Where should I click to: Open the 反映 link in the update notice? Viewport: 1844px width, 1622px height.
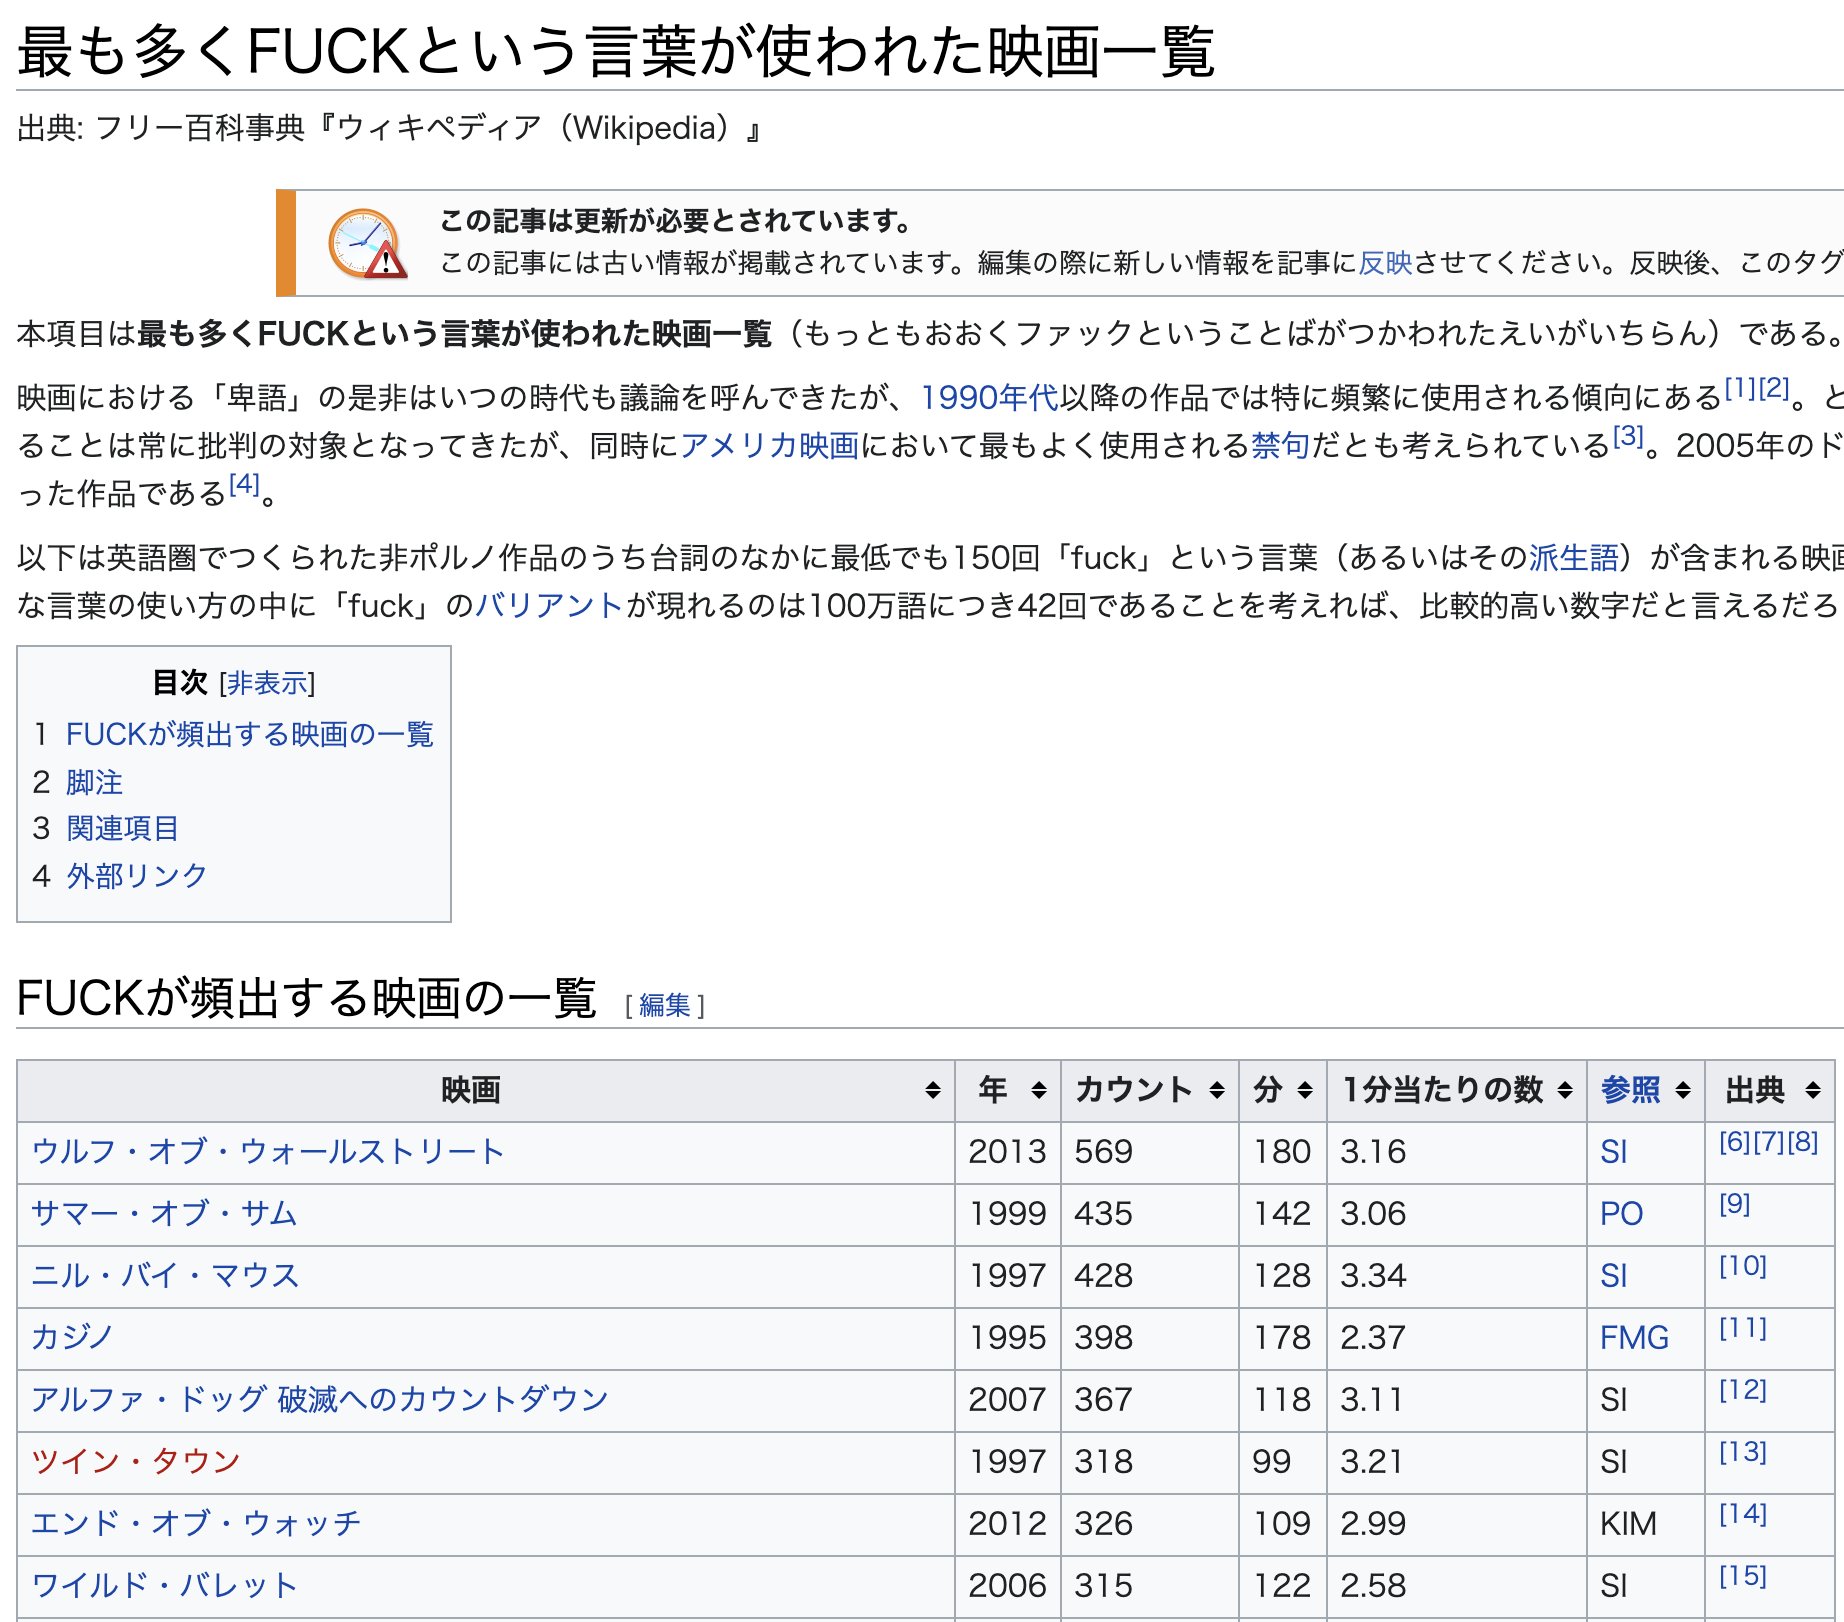(1385, 263)
